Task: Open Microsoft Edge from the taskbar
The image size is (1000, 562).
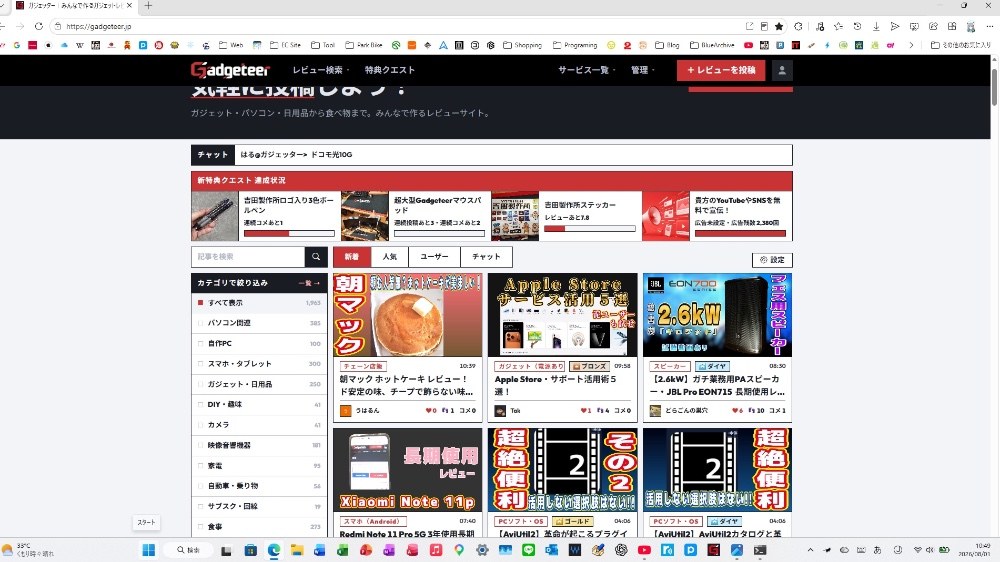Action: [x=274, y=550]
